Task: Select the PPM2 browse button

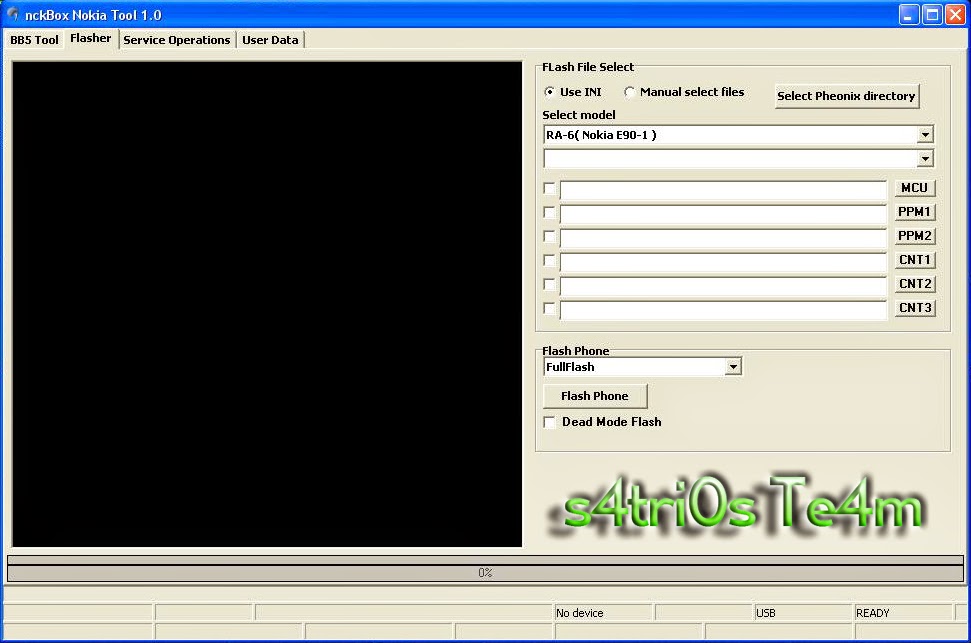Action: pos(915,236)
